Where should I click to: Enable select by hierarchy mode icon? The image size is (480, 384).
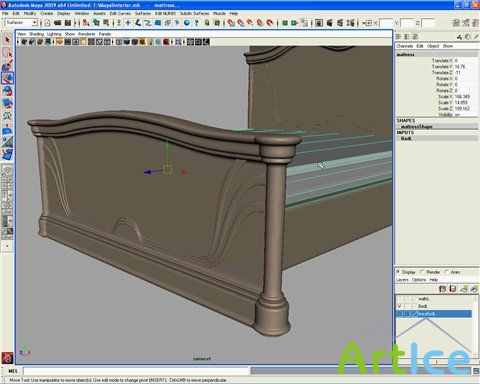coord(86,23)
